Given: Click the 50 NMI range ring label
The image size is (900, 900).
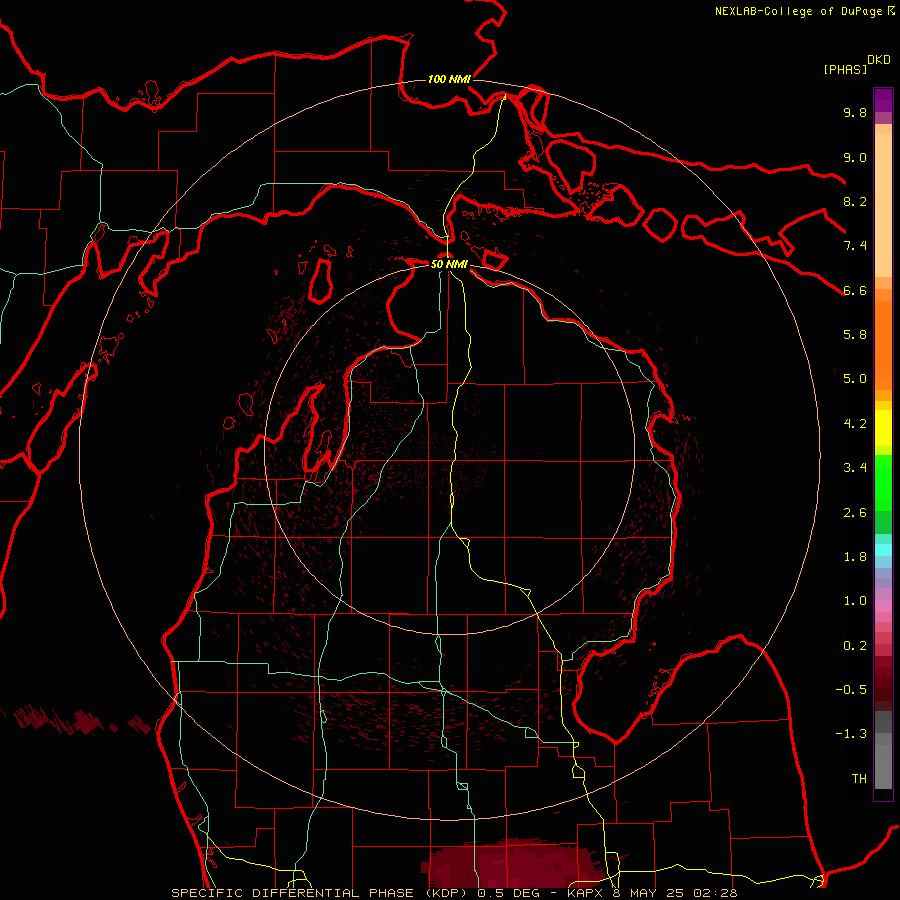Looking at the screenshot, I should coord(449,264).
